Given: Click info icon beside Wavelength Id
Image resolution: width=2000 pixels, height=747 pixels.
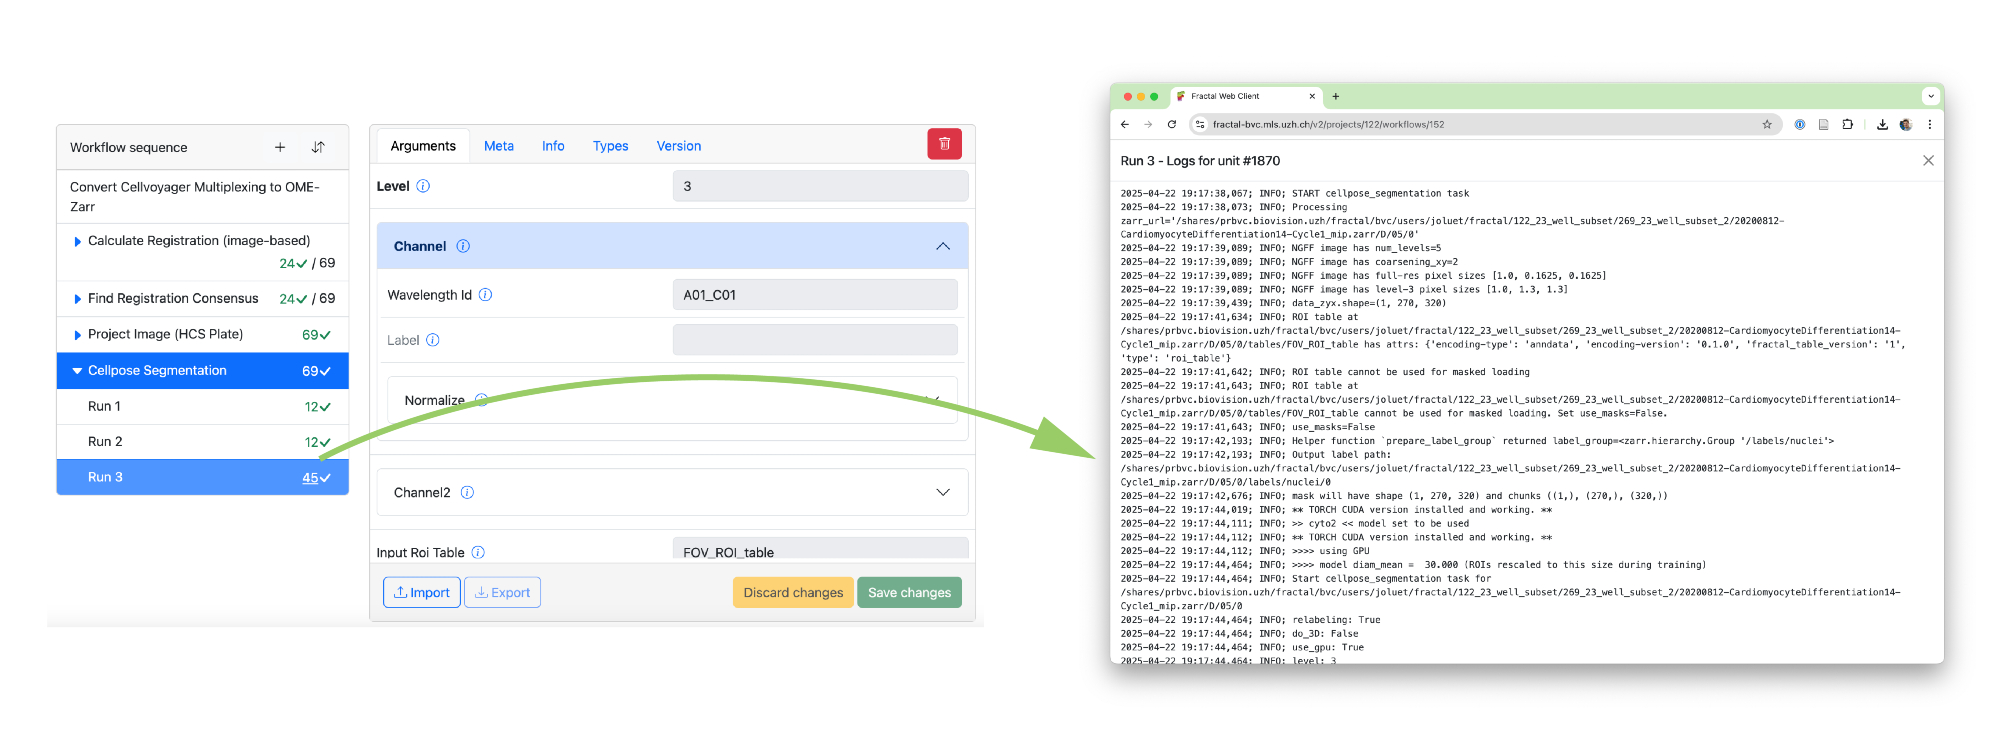Looking at the screenshot, I should pyautogui.click(x=485, y=295).
